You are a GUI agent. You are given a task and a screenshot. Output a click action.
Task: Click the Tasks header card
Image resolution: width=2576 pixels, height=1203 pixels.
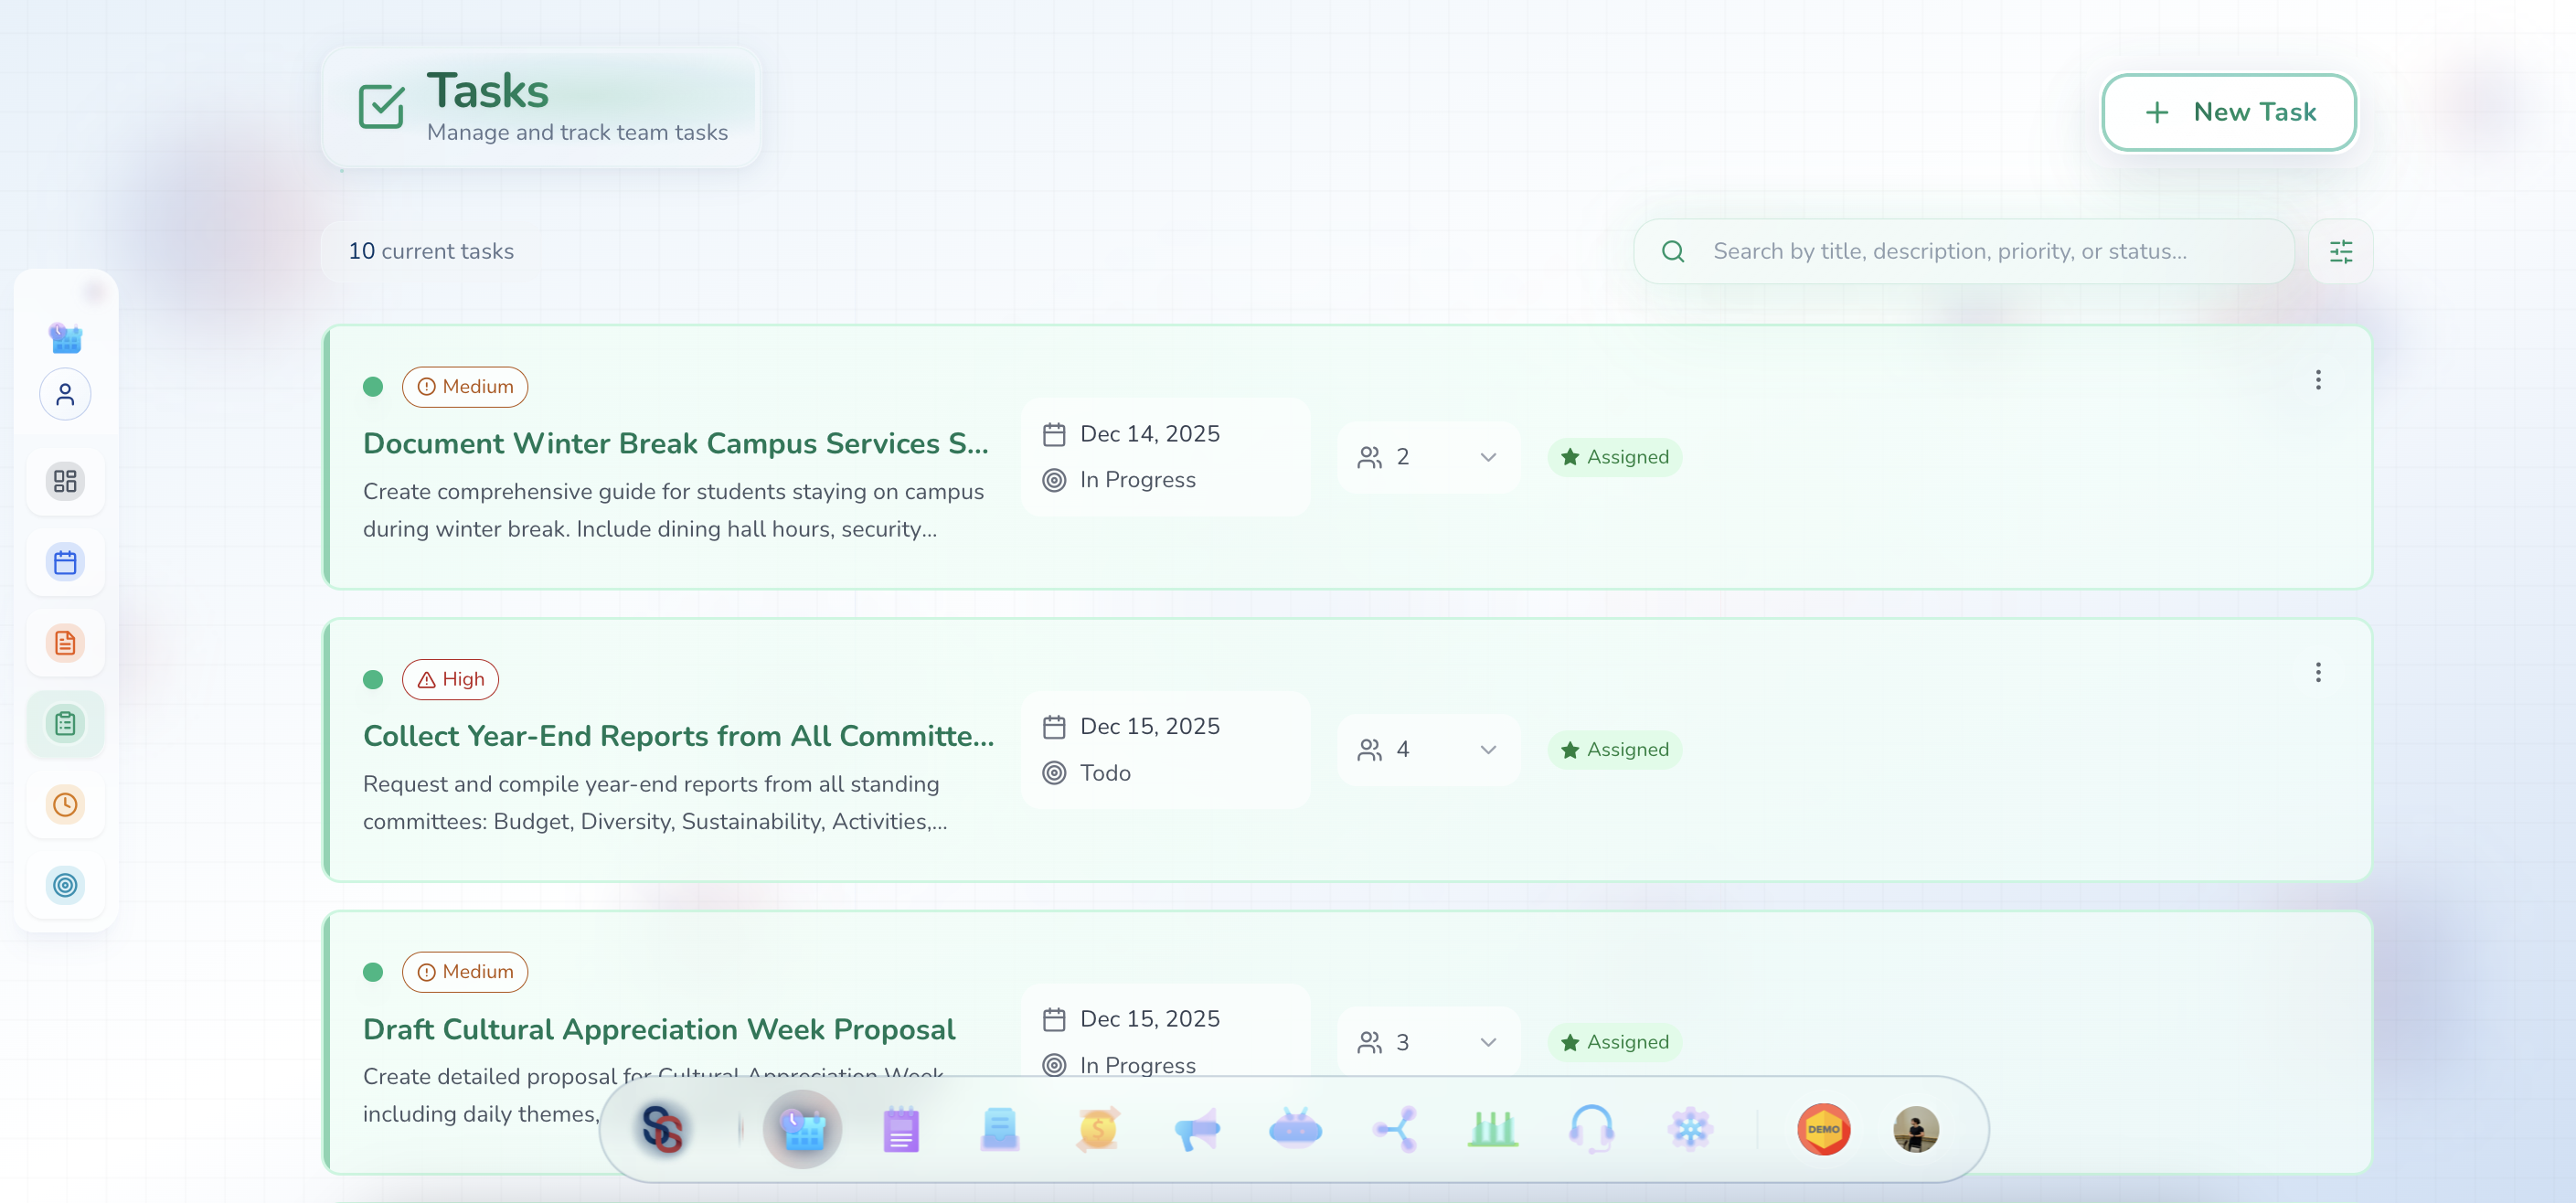coord(541,107)
